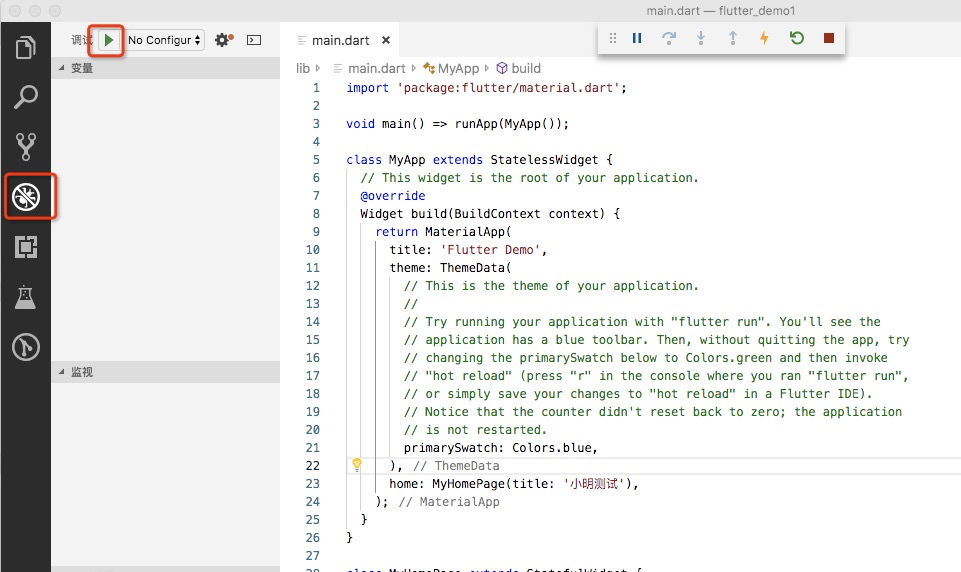Restart debugging with the green circular arrow
961x572 pixels.
point(797,38)
